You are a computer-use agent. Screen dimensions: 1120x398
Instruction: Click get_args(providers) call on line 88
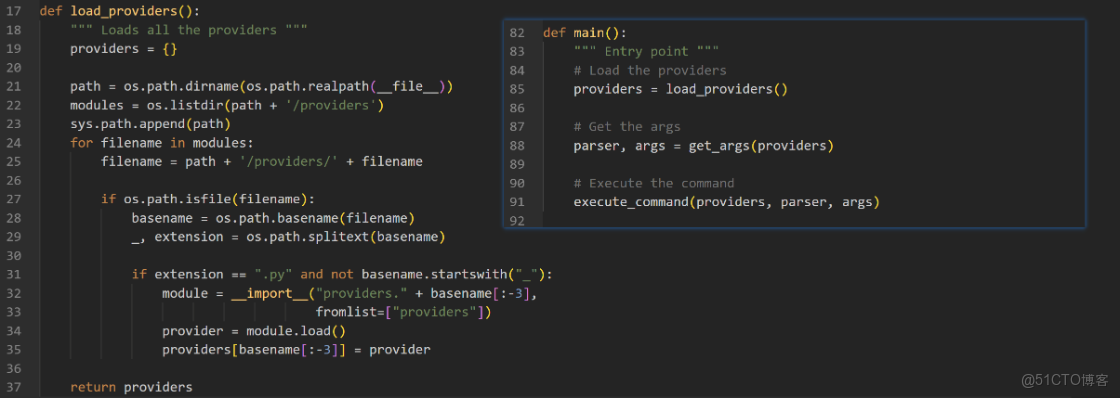click(x=761, y=146)
